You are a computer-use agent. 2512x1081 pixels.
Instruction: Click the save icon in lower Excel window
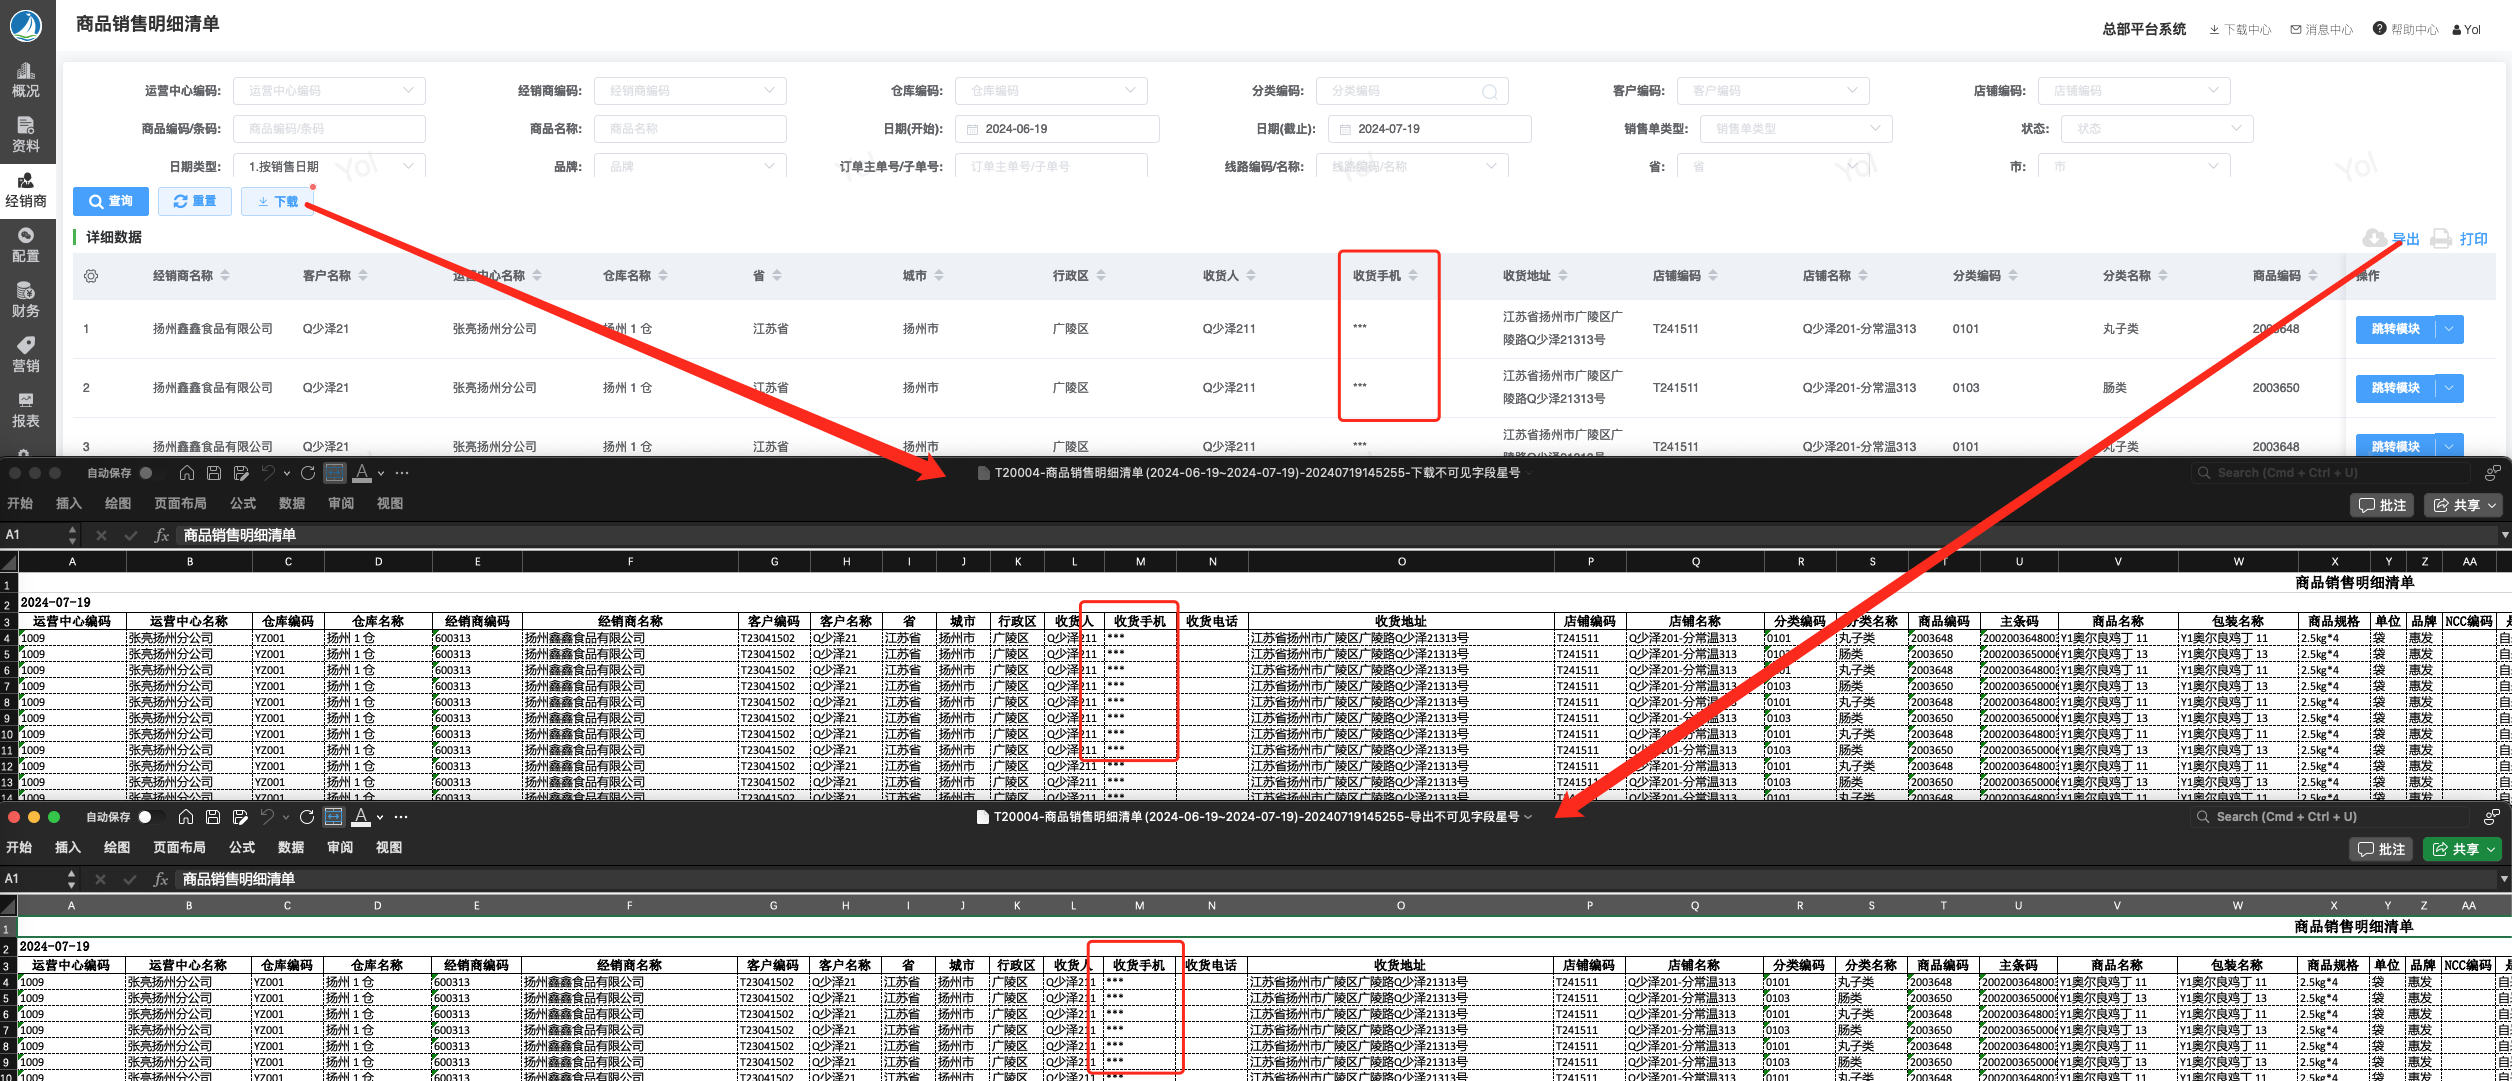213,817
